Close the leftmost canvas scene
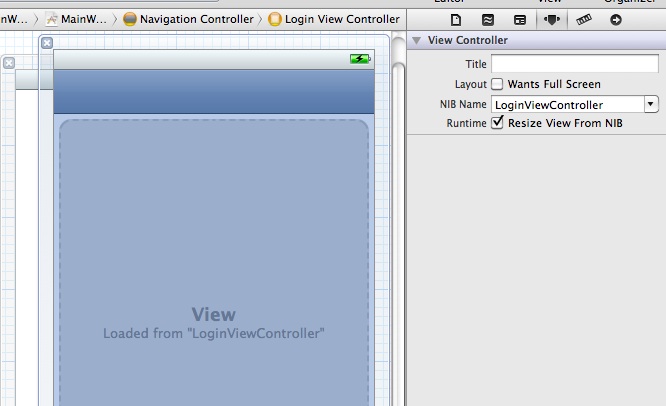The height and width of the screenshot is (406, 666). pos(9,63)
